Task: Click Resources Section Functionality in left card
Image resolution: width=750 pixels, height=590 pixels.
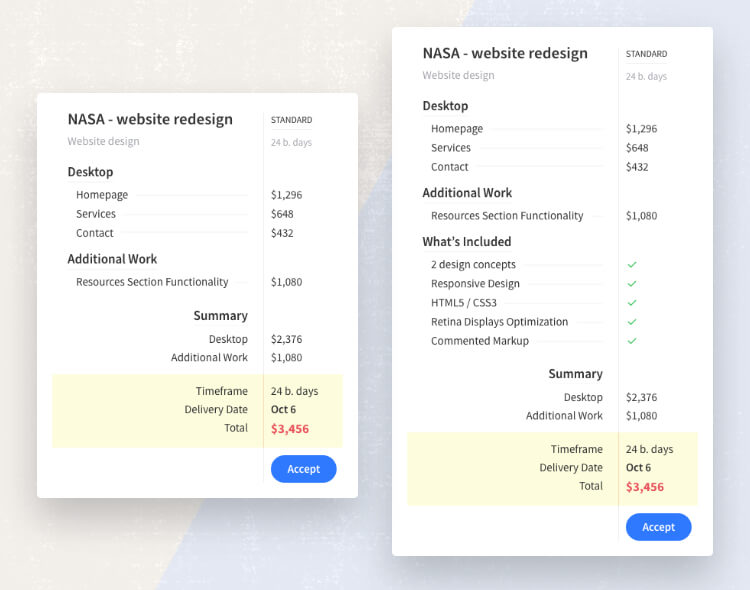Action: 152,282
